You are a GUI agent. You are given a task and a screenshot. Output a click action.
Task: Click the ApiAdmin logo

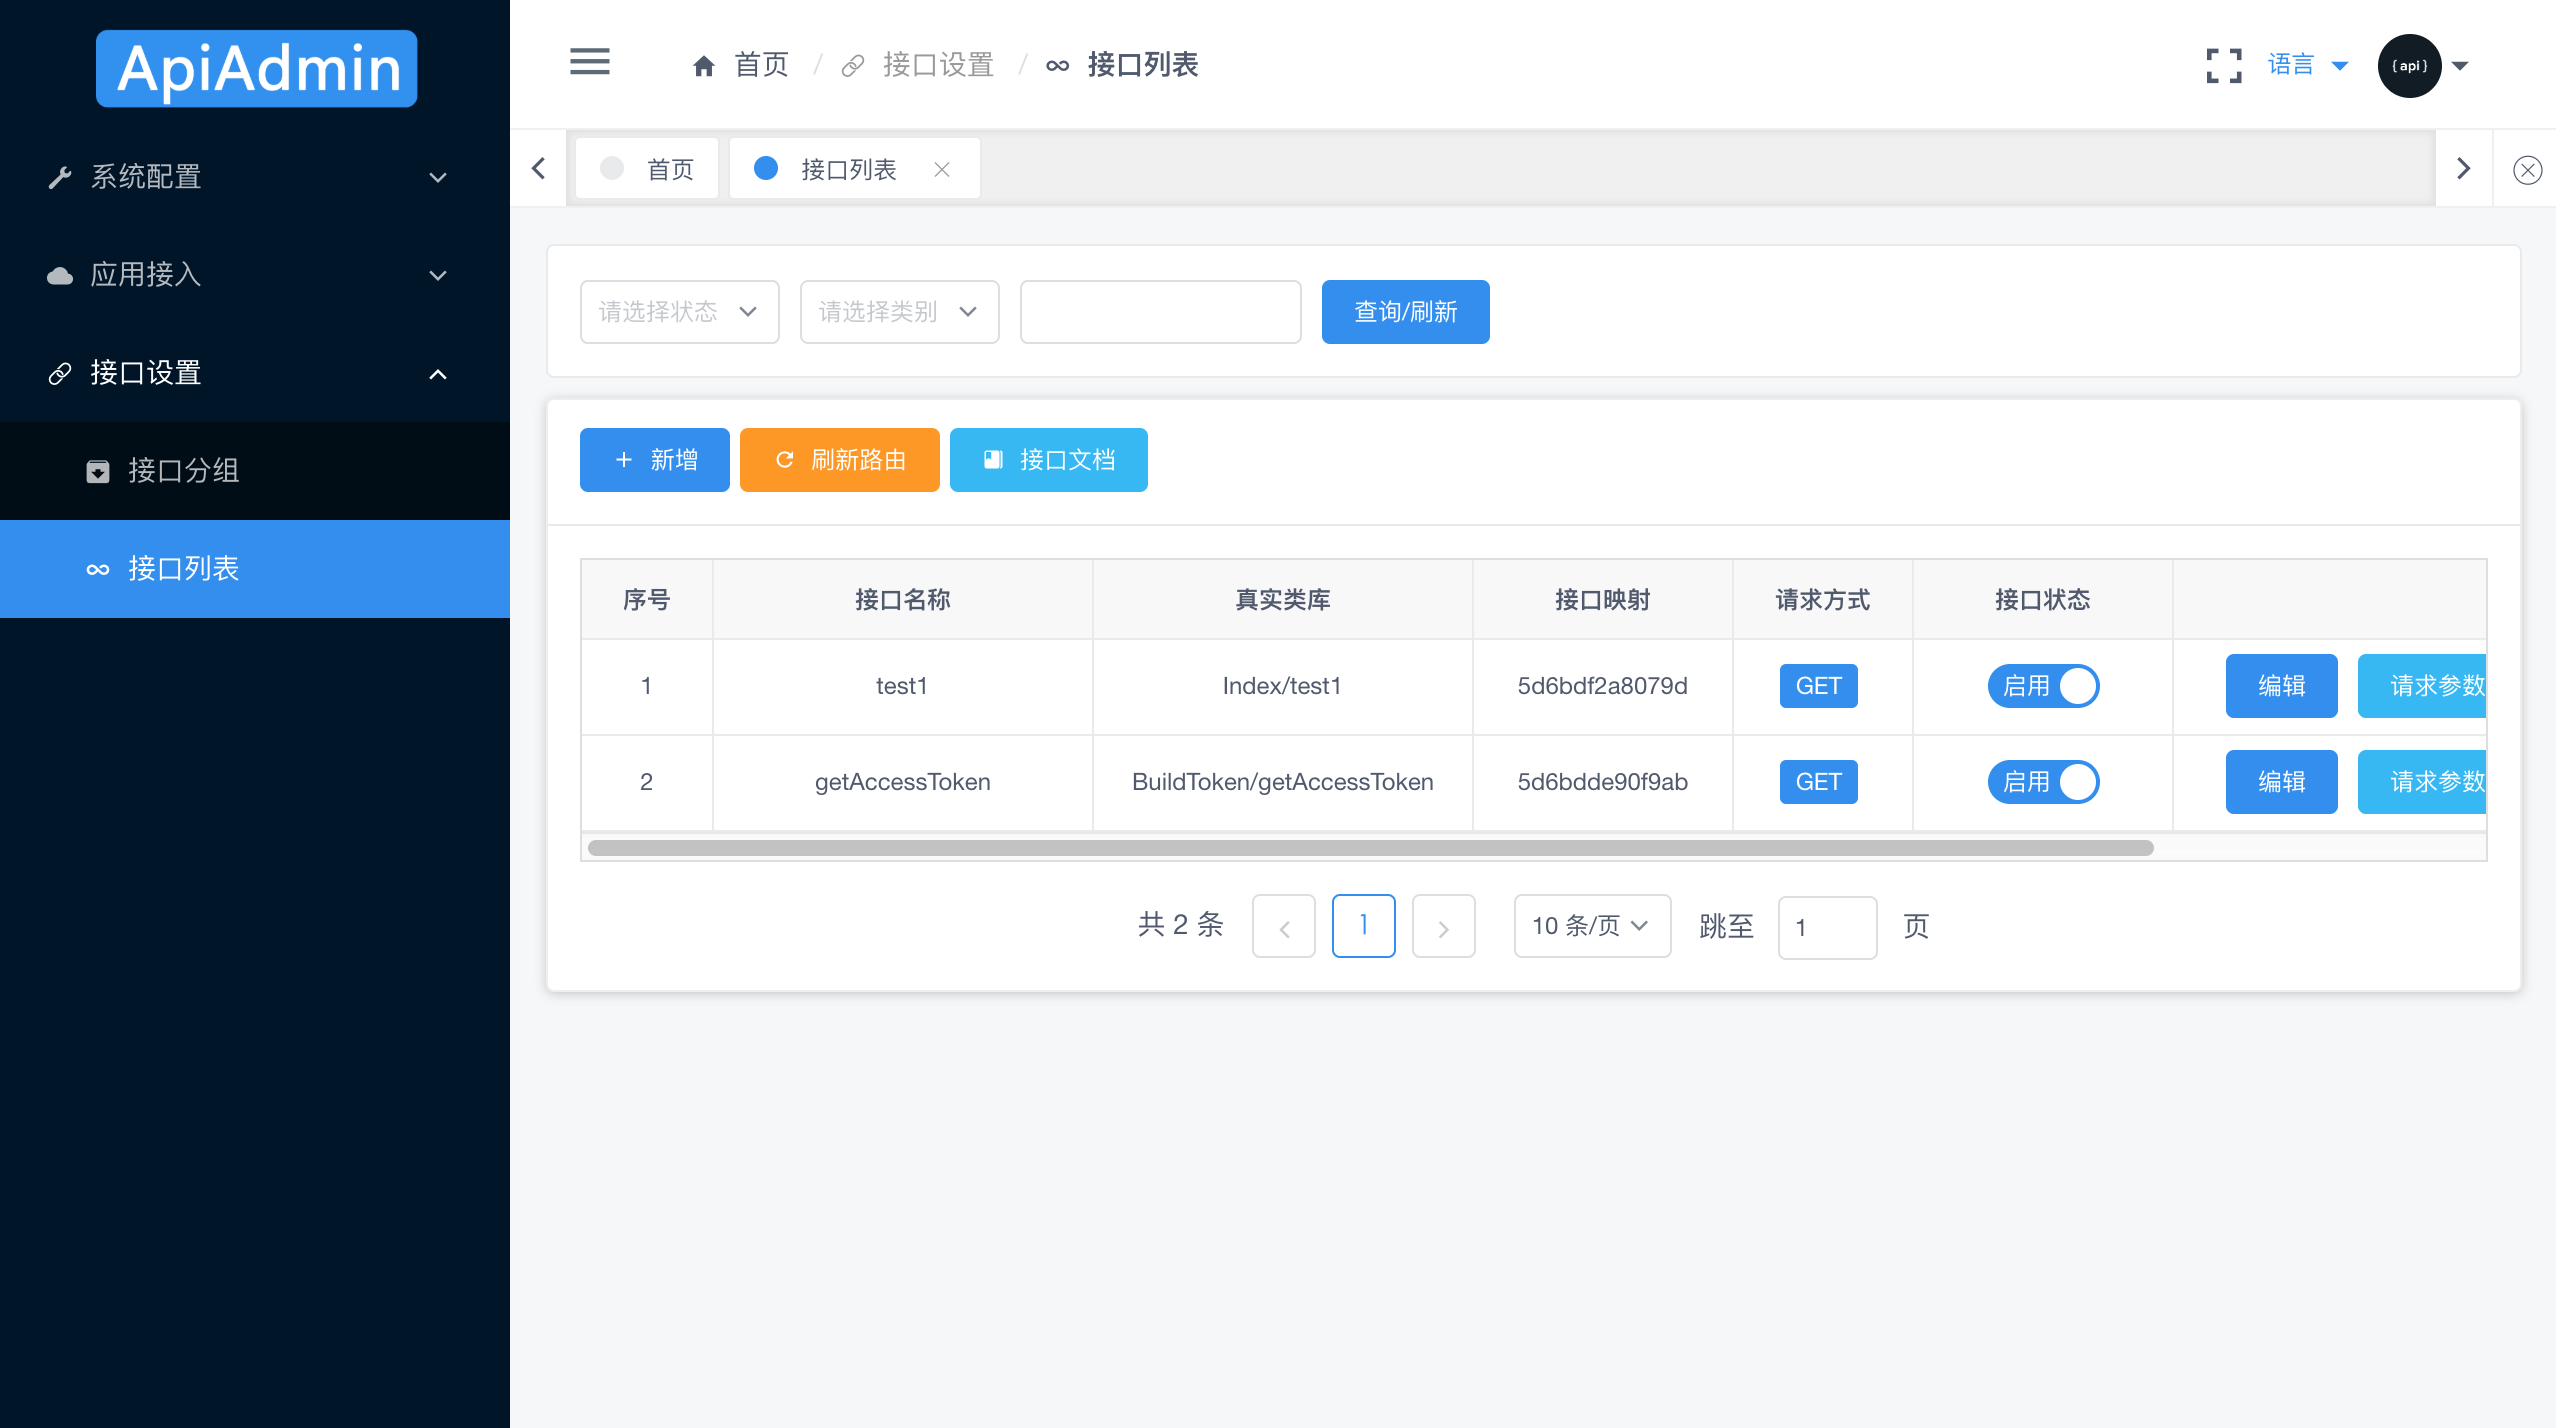pyautogui.click(x=256, y=68)
